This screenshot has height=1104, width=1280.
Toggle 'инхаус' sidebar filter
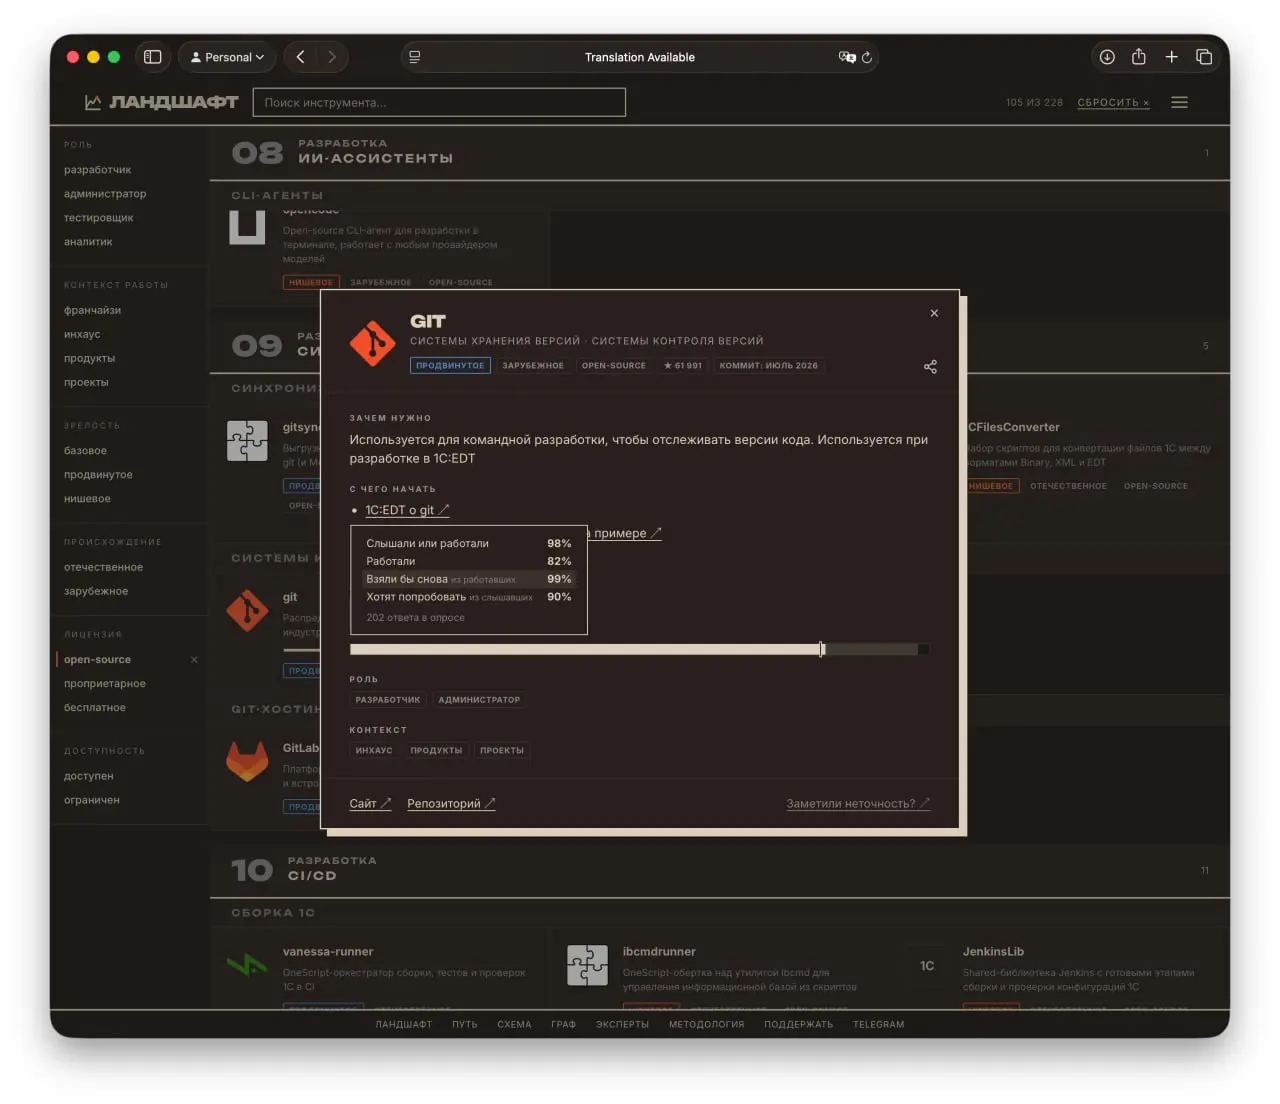[x=82, y=334]
